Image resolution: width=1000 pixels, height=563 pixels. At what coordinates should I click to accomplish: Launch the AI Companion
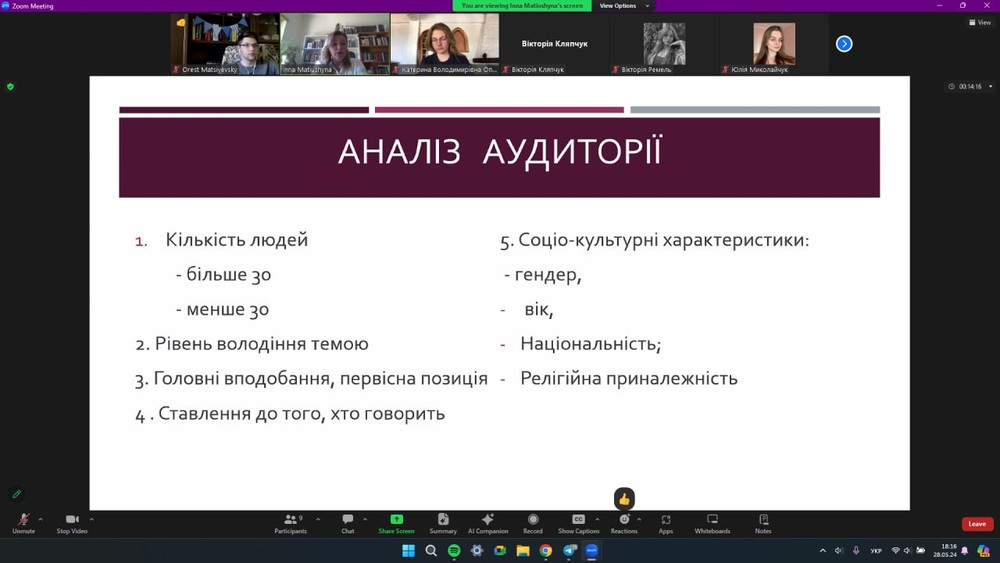(x=488, y=523)
